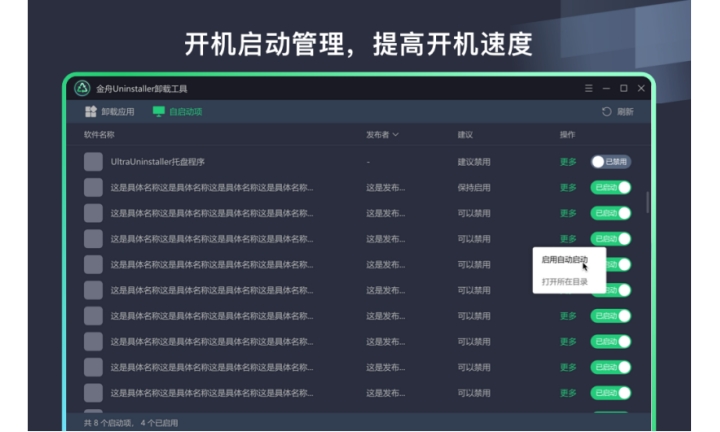Click the 金舟Uninstaller app logo icon

tap(83, 88)
